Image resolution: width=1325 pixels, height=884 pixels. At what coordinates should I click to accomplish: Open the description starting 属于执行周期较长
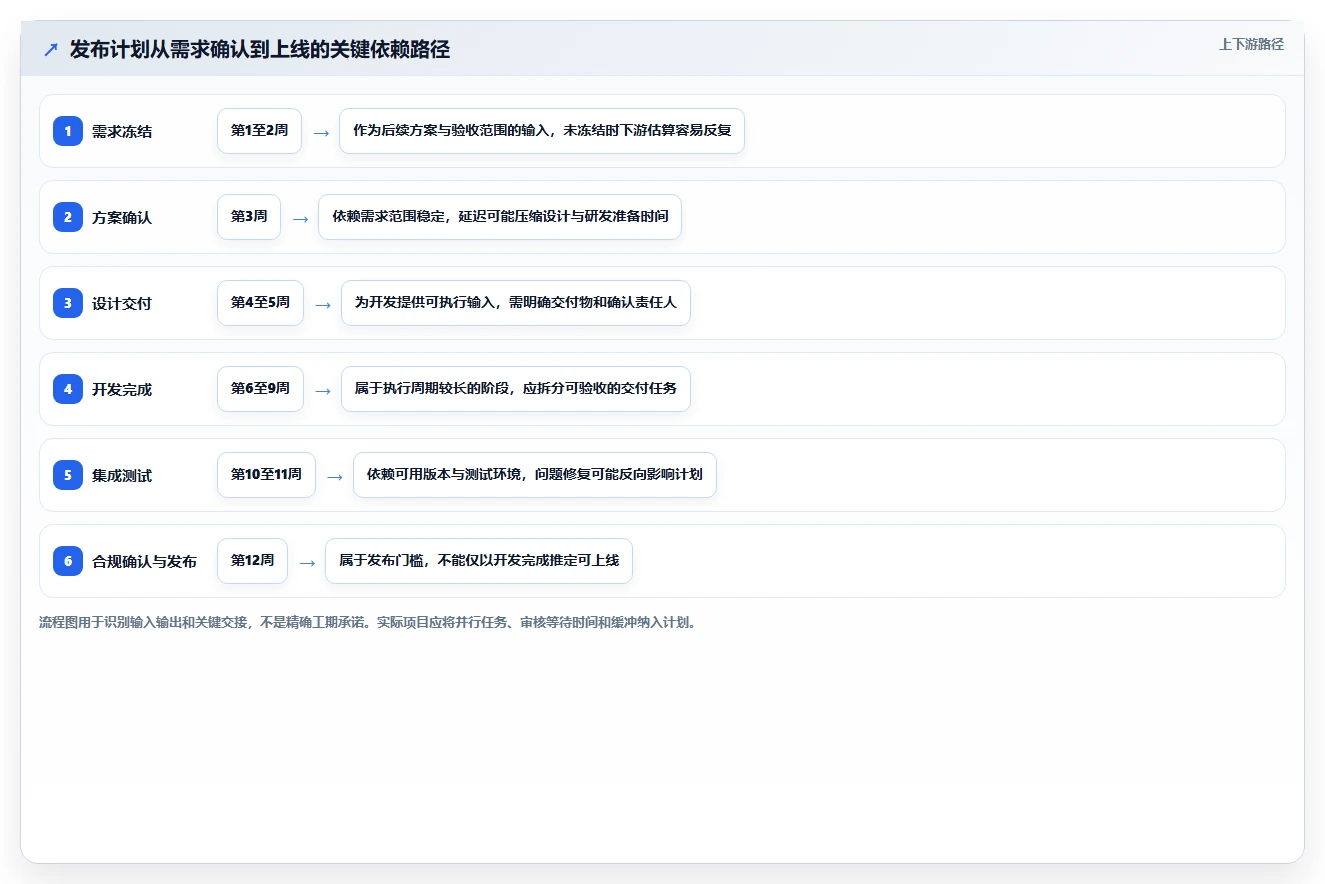pyautogui.click(x=516, y=389)
